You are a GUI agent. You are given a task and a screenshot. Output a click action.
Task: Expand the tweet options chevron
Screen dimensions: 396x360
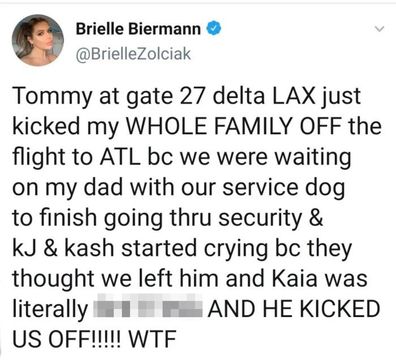point(379,29)
